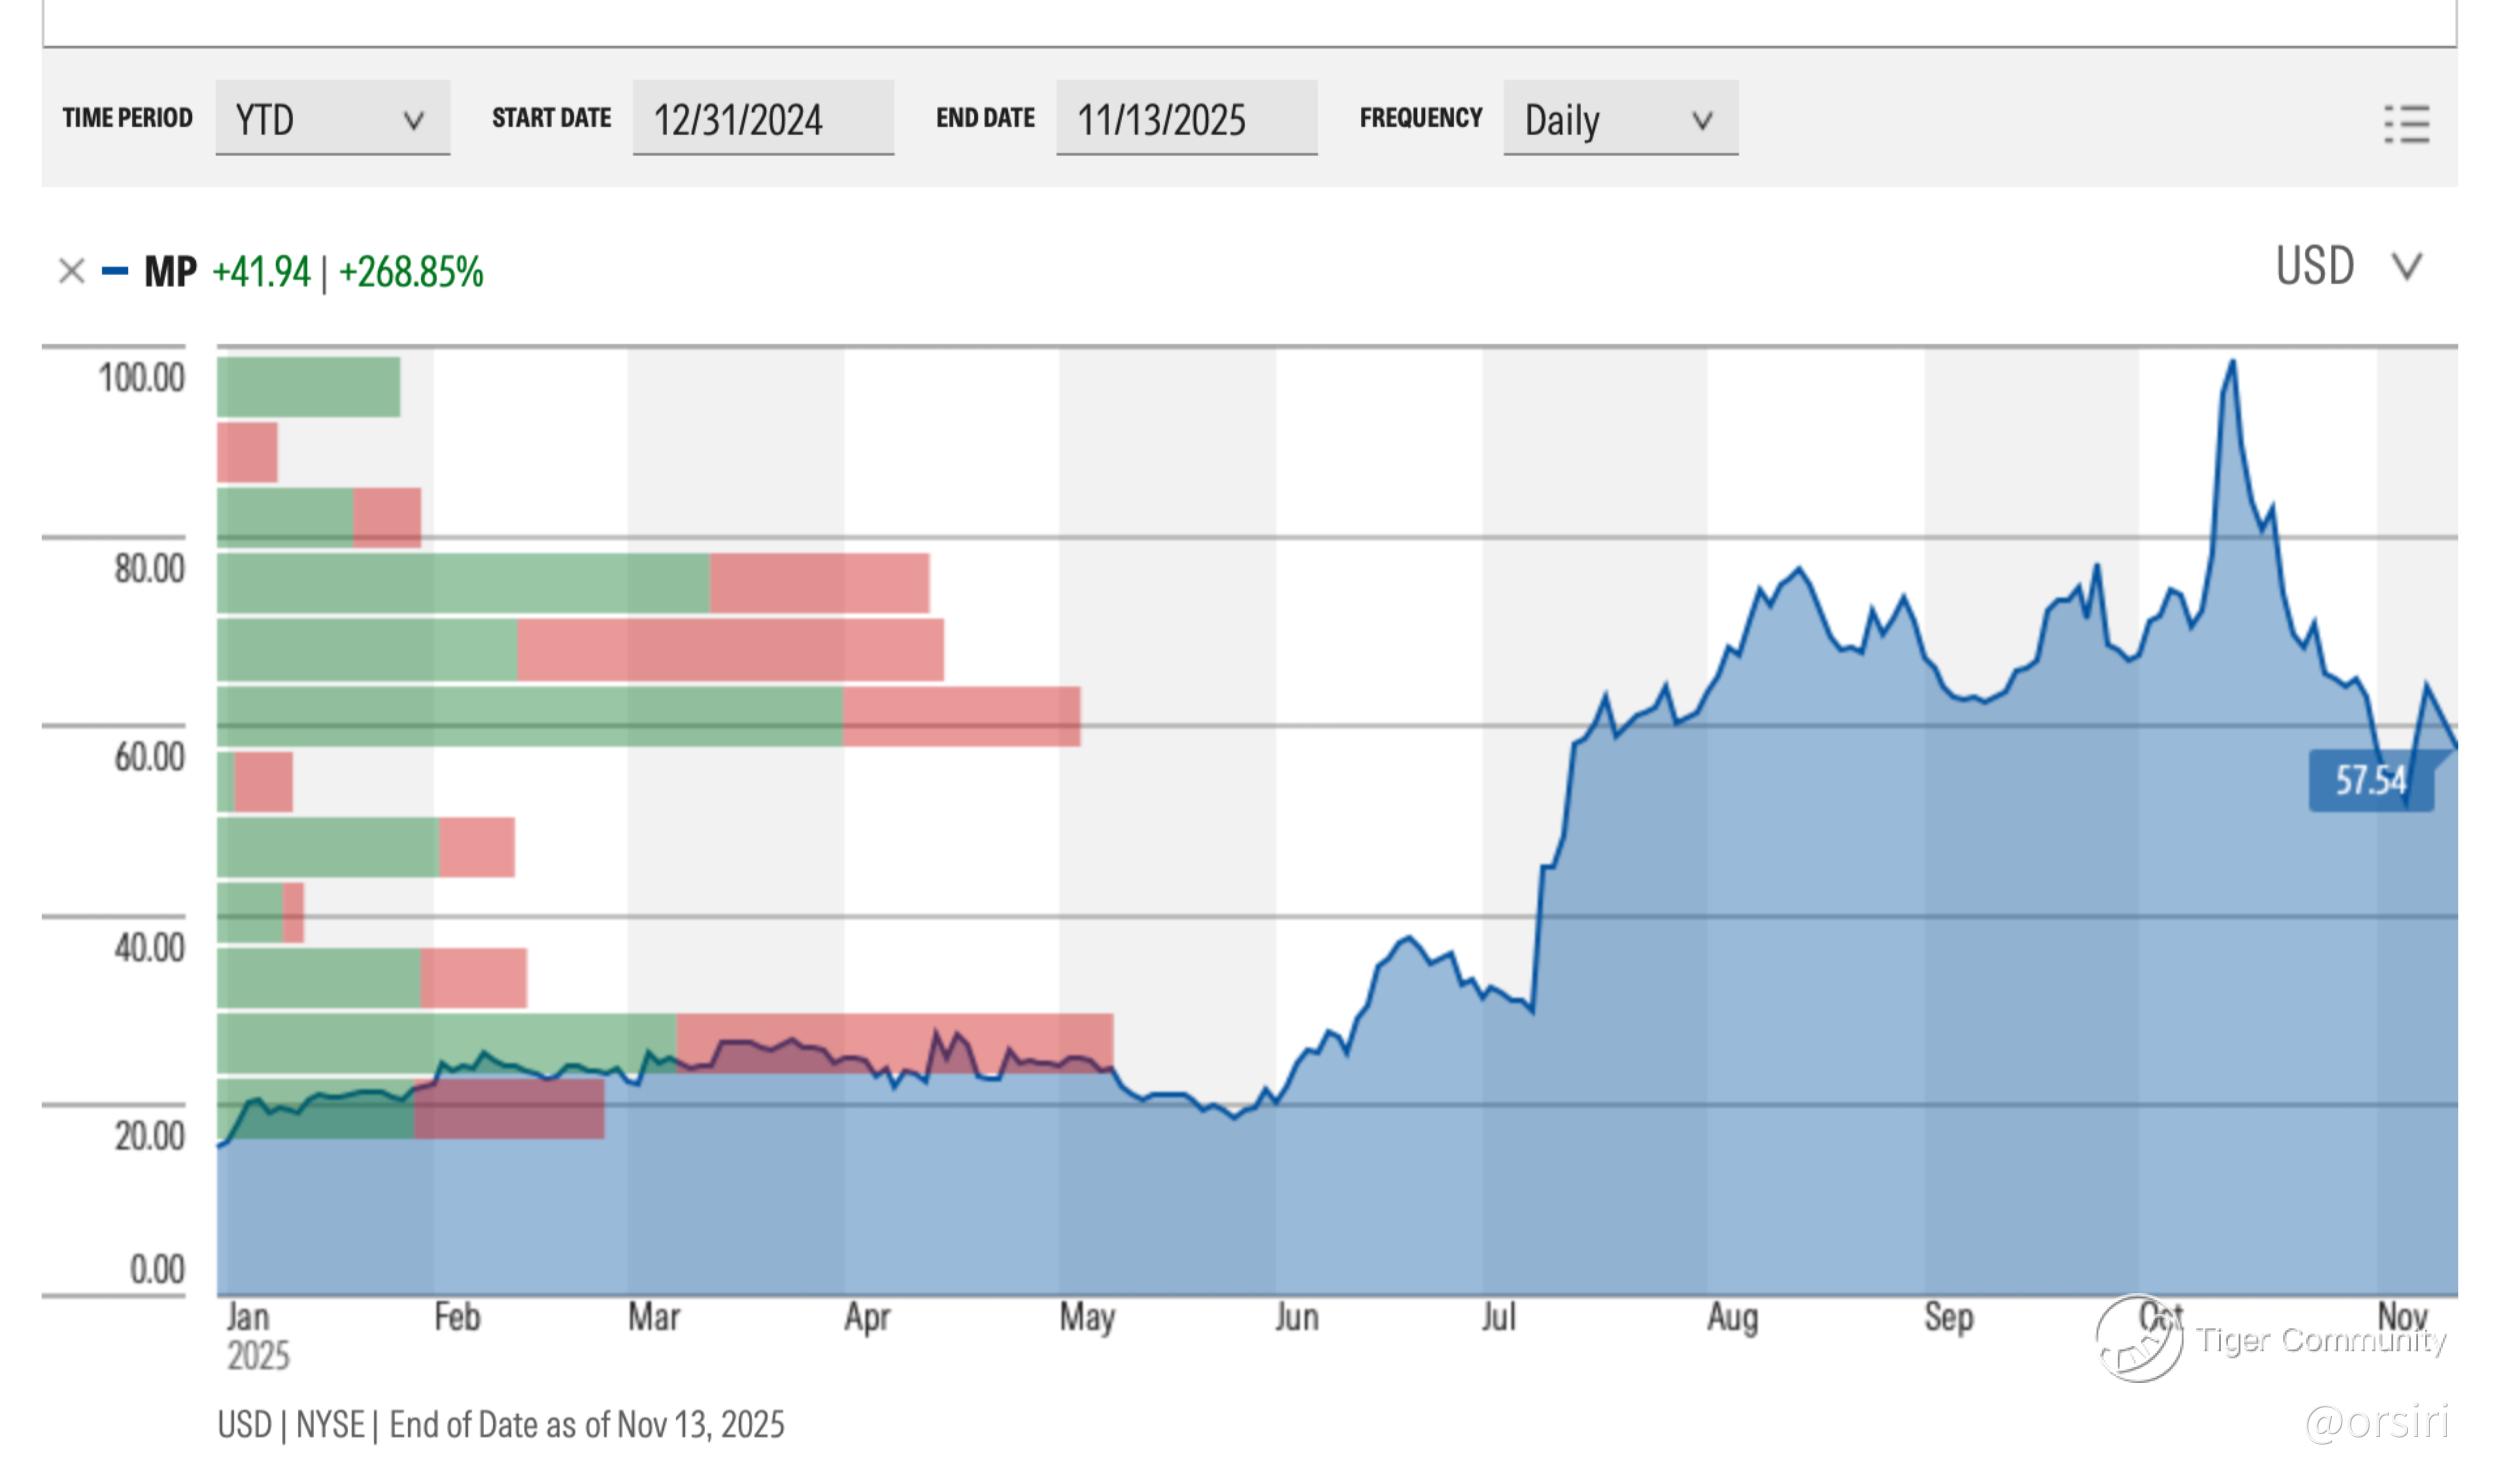Click the +268.85% percent change text

(411, 272)
